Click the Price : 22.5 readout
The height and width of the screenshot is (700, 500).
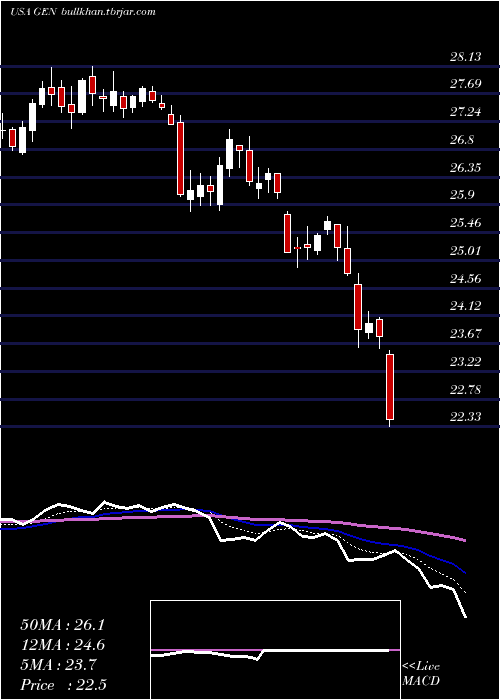[63, 685]
